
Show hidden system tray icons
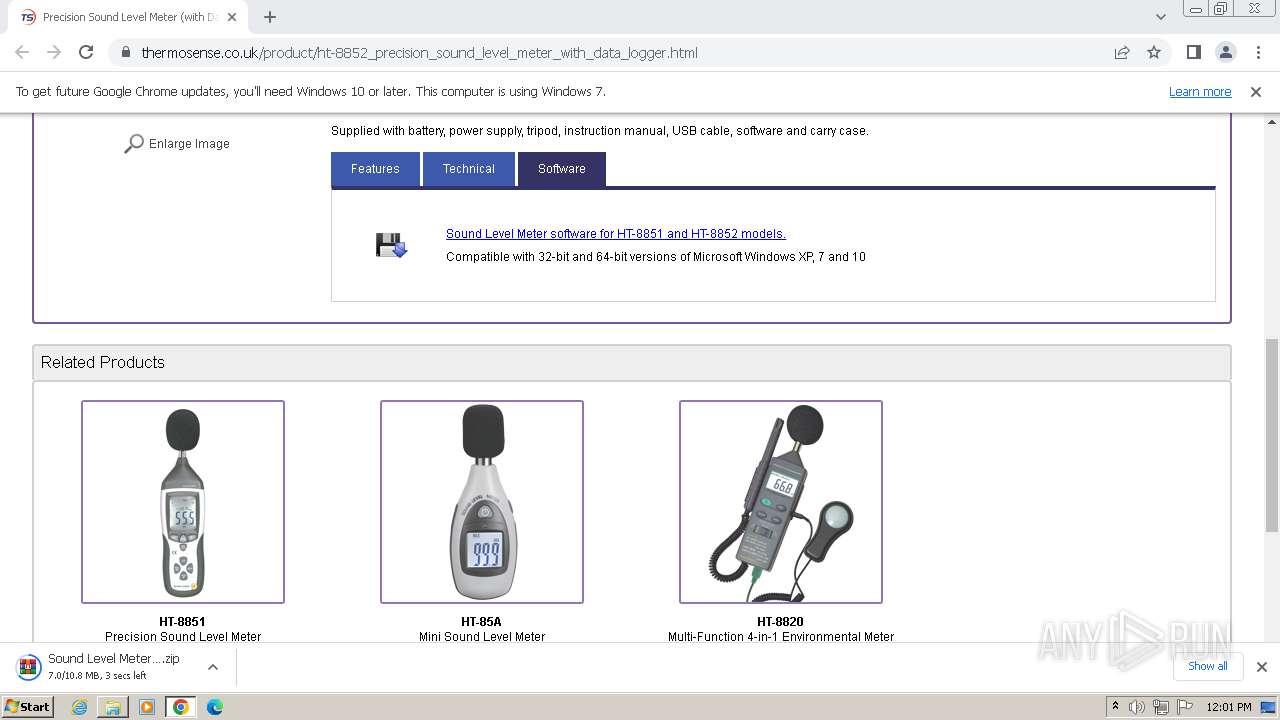[x=1115, y=706]
